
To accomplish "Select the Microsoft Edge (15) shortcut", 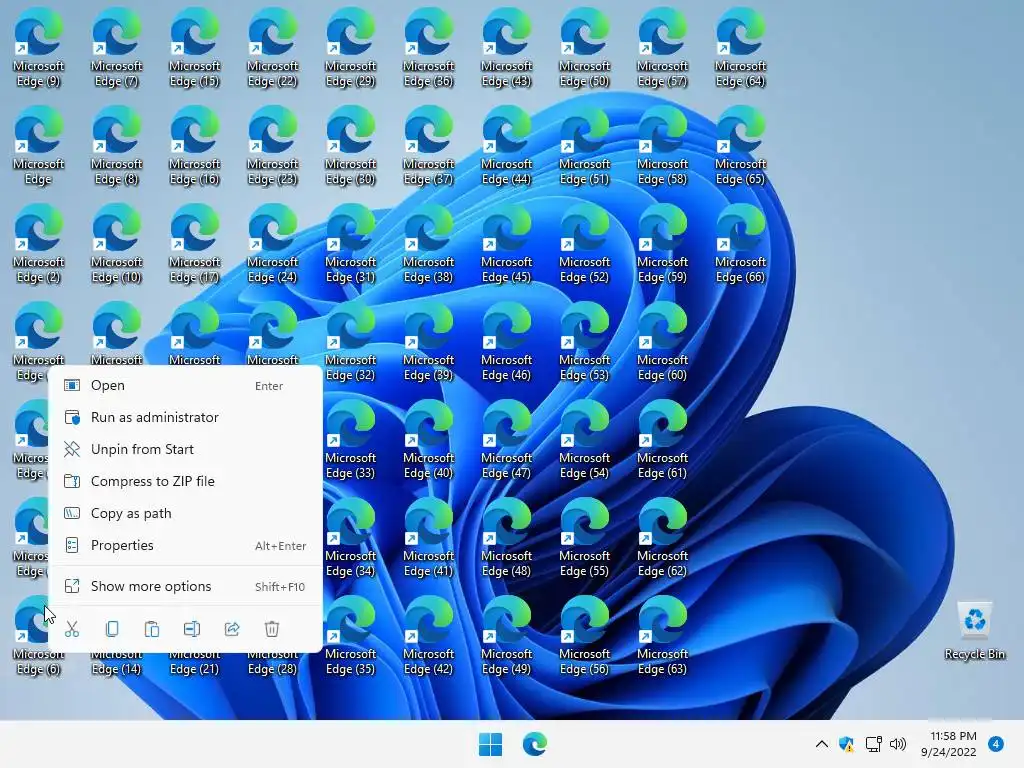I will [195, 48].
